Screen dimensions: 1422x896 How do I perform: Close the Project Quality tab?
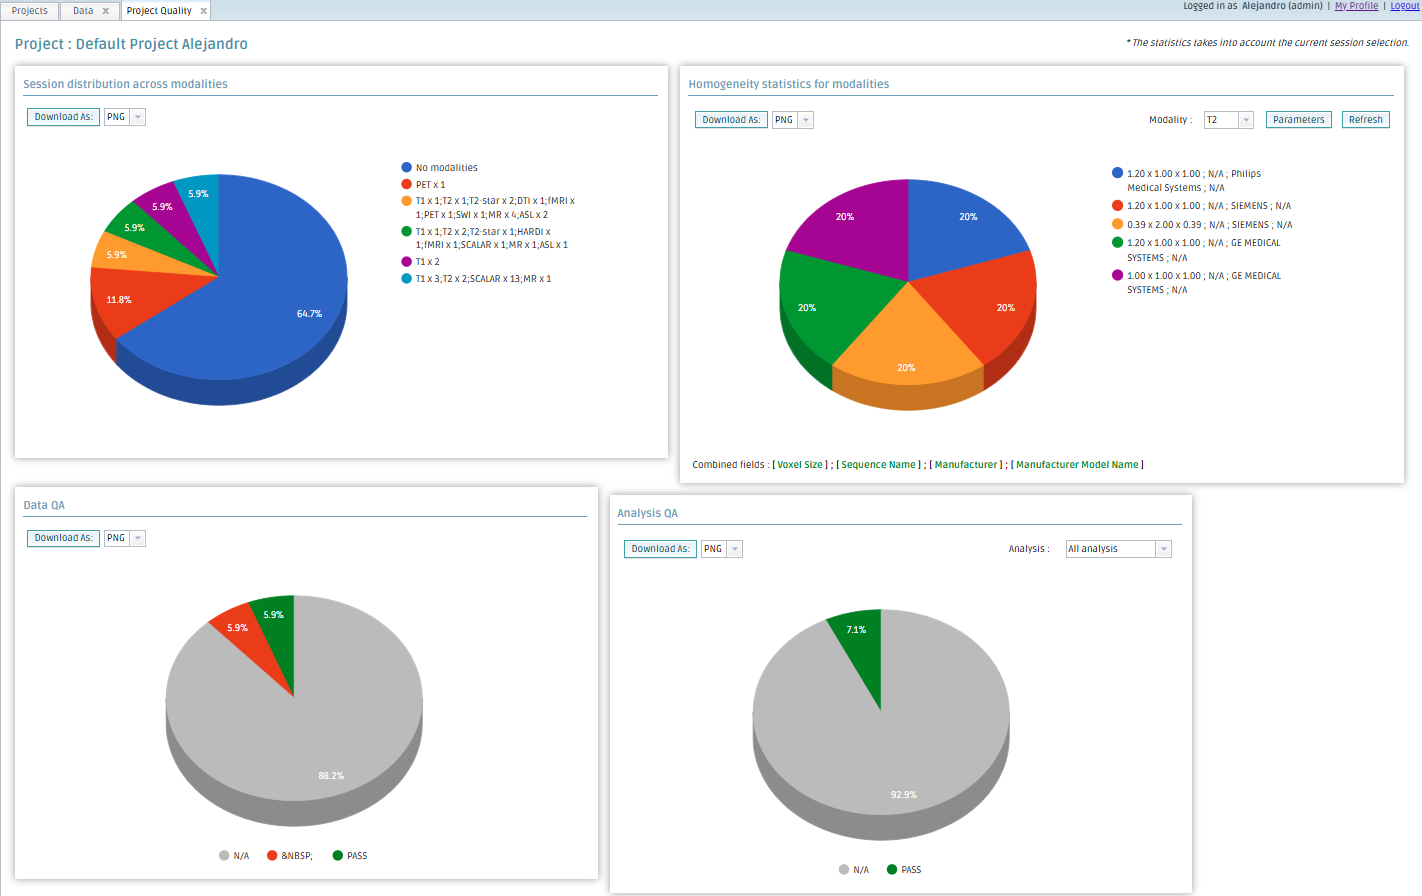pos(204,11)
